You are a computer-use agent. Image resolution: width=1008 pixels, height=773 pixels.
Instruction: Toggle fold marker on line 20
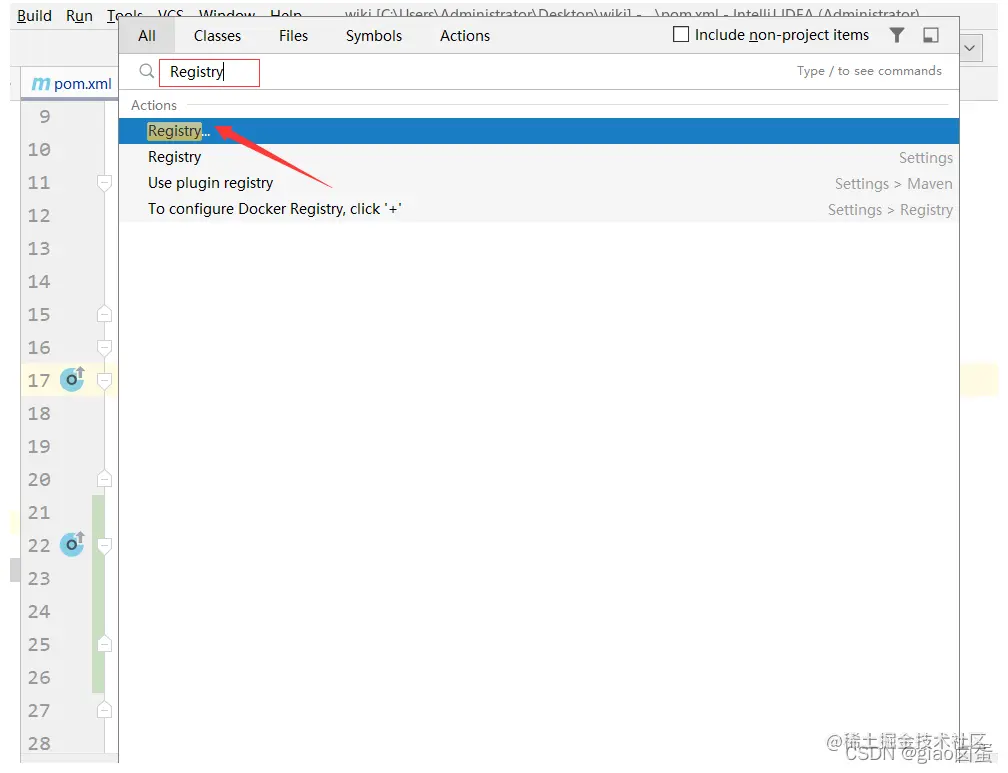click(x=104, y=479)
